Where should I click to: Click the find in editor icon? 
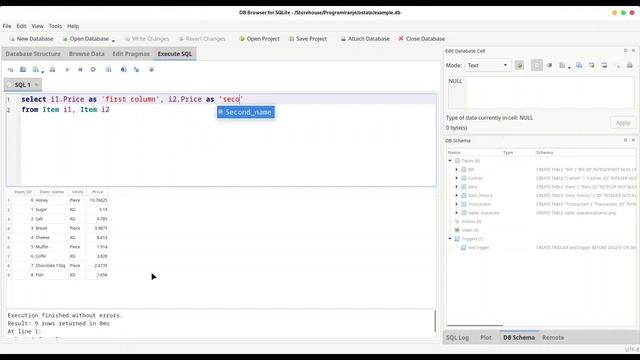click(x=123, y=70)
